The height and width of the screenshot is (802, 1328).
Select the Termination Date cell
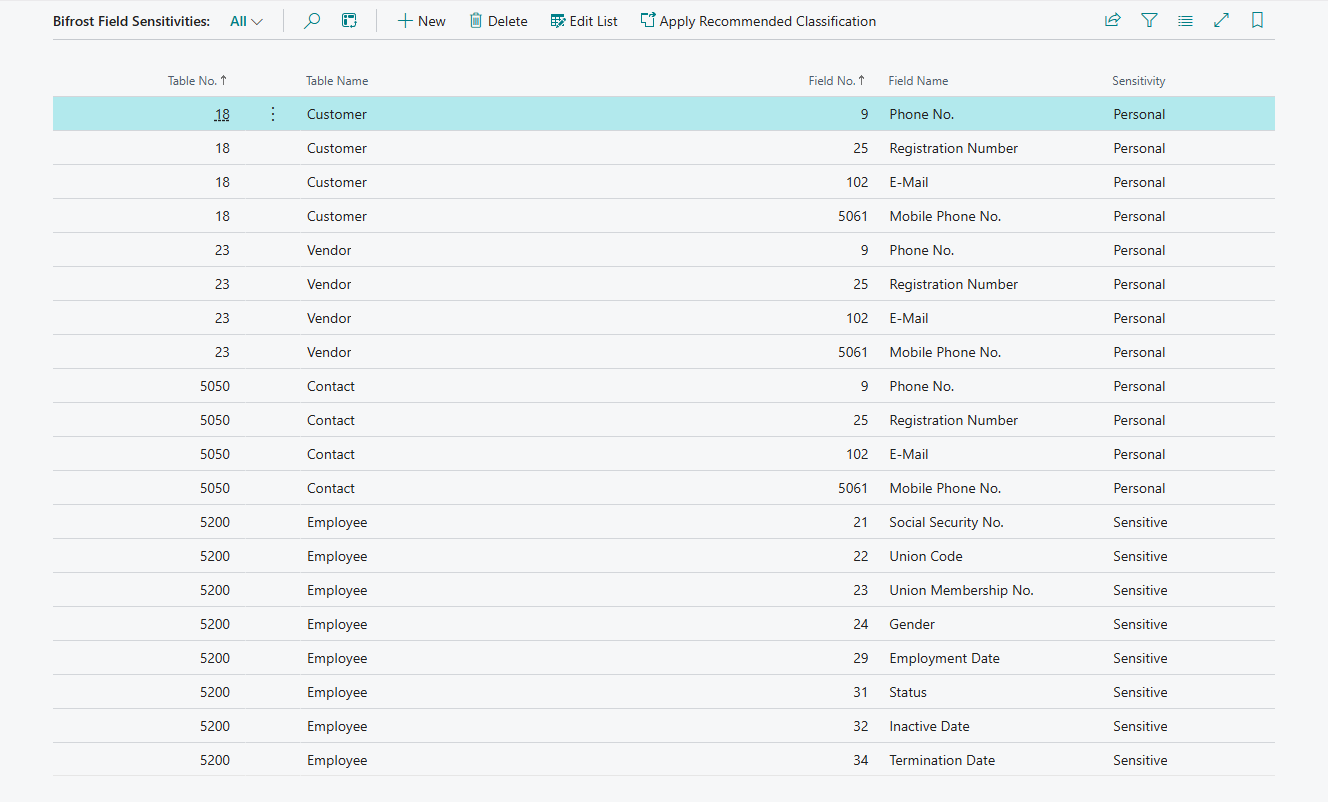click(x=942, y=760)
